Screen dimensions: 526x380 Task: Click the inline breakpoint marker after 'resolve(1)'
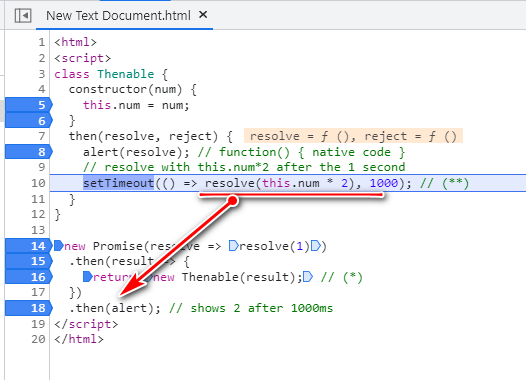pos(315,246)
